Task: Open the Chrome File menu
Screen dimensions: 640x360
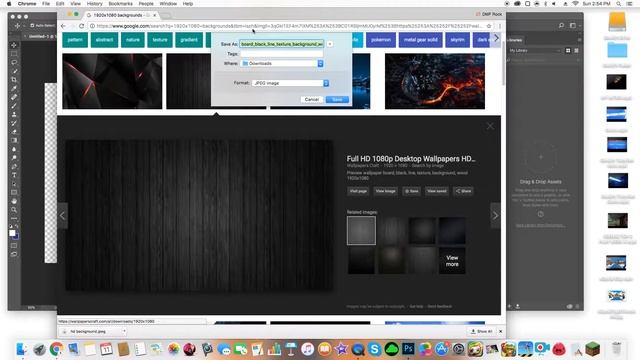Action: tap(46, 4)
